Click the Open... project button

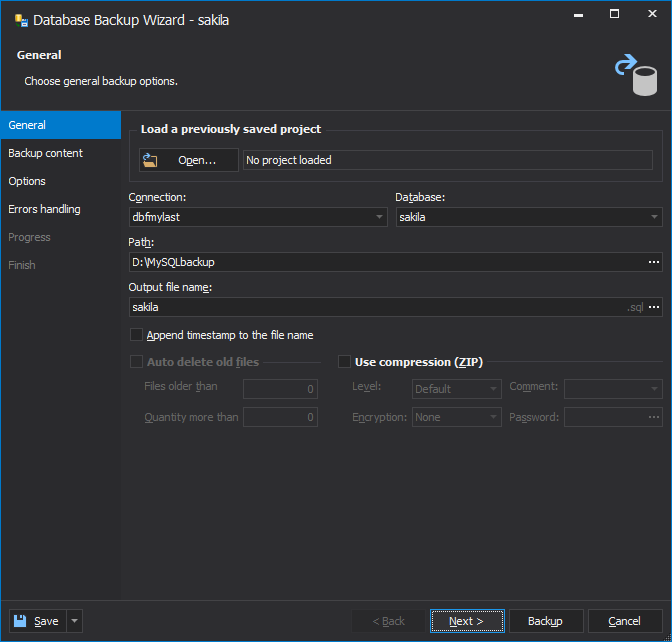pos(189,160)
